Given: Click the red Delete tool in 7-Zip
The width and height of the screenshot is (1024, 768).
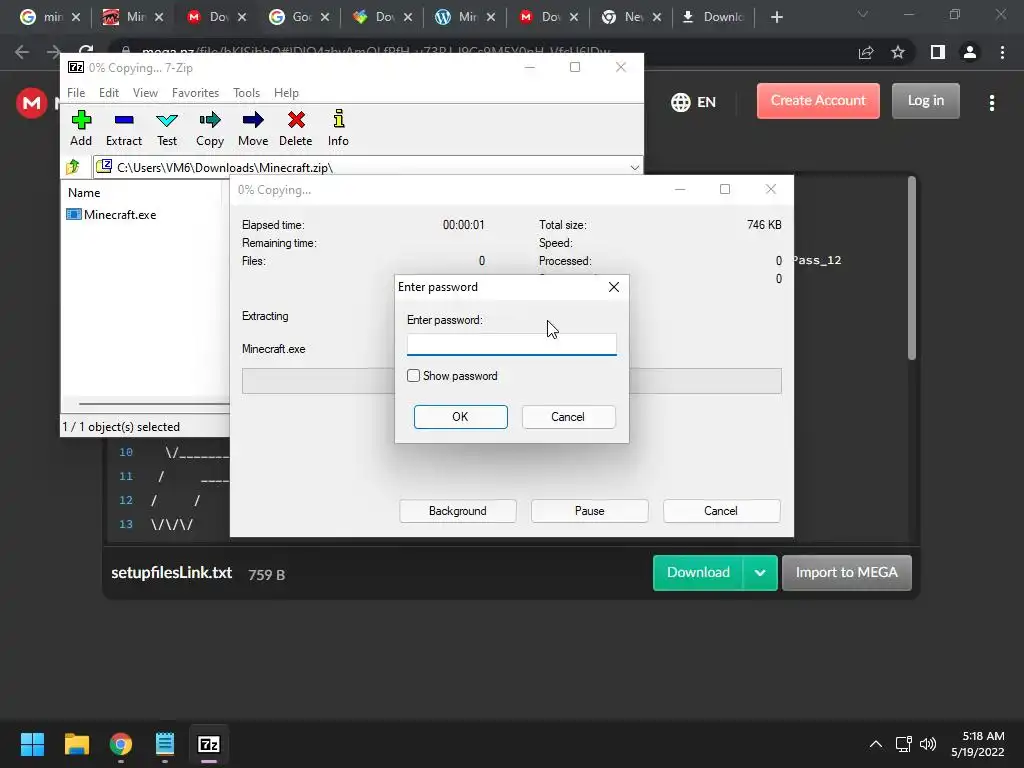Looking at the screenshot, I should [x=296, y=128].
